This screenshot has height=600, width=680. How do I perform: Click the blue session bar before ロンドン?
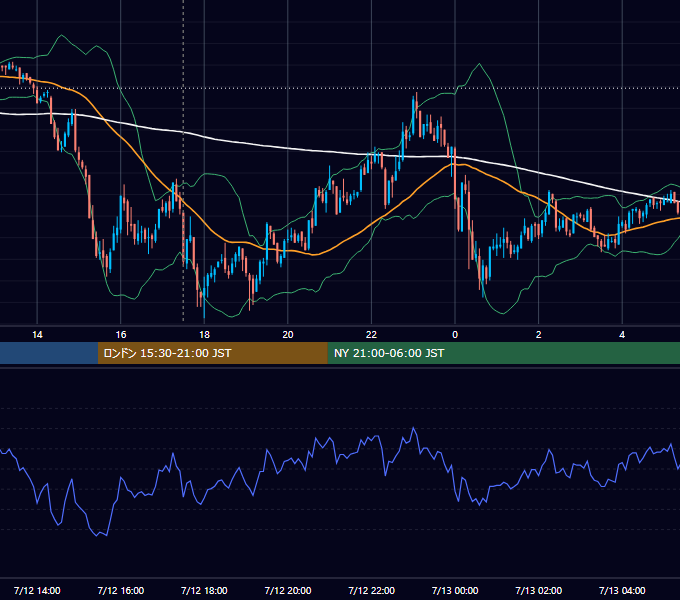click(x=49, y=353)
